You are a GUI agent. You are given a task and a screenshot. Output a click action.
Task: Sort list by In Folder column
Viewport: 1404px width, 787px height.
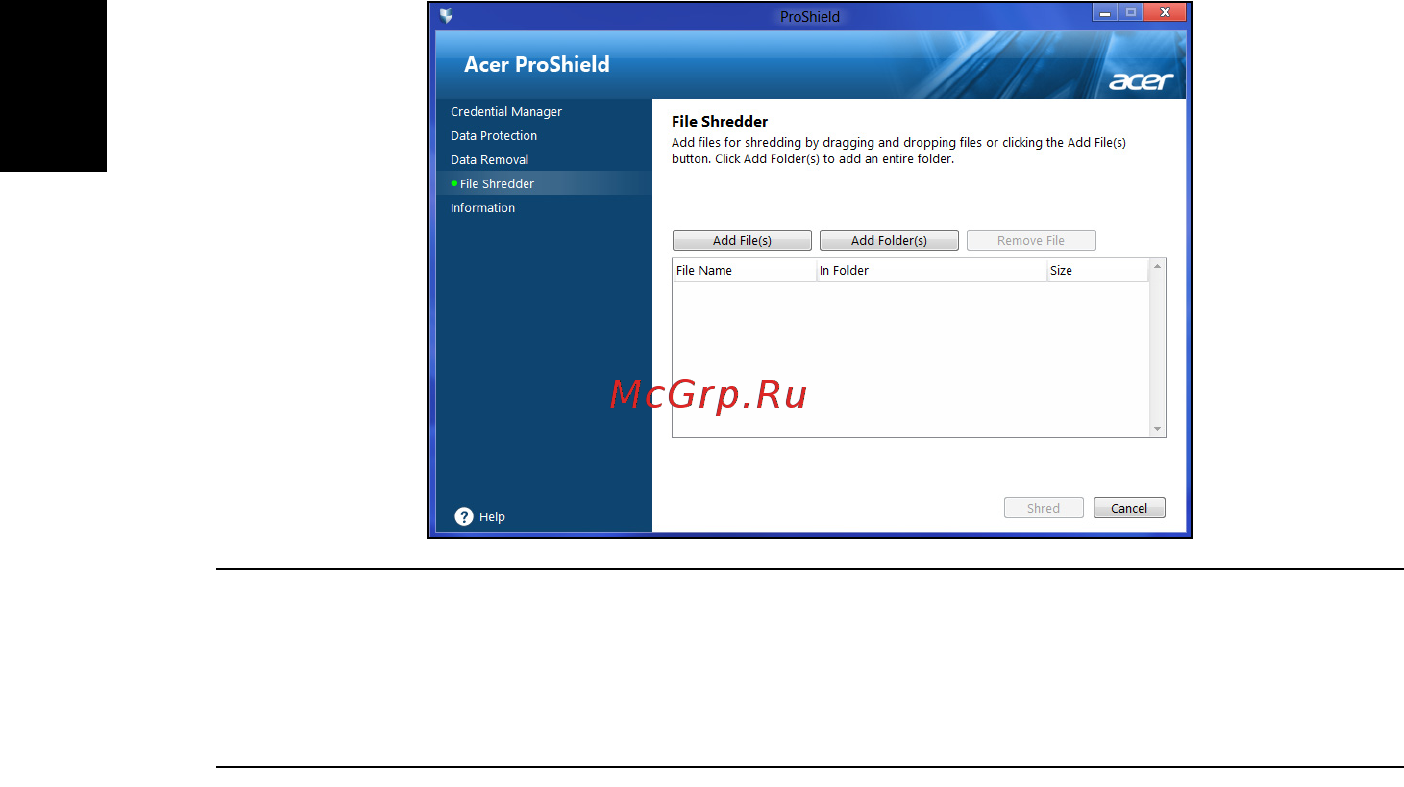click(931, 271)
